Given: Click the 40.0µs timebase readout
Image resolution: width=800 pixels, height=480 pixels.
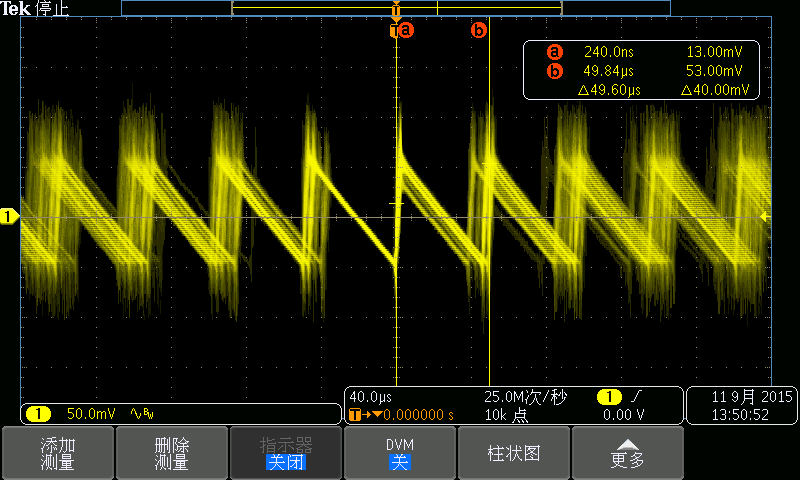Looking at the screenshot, I should point(370,397).
